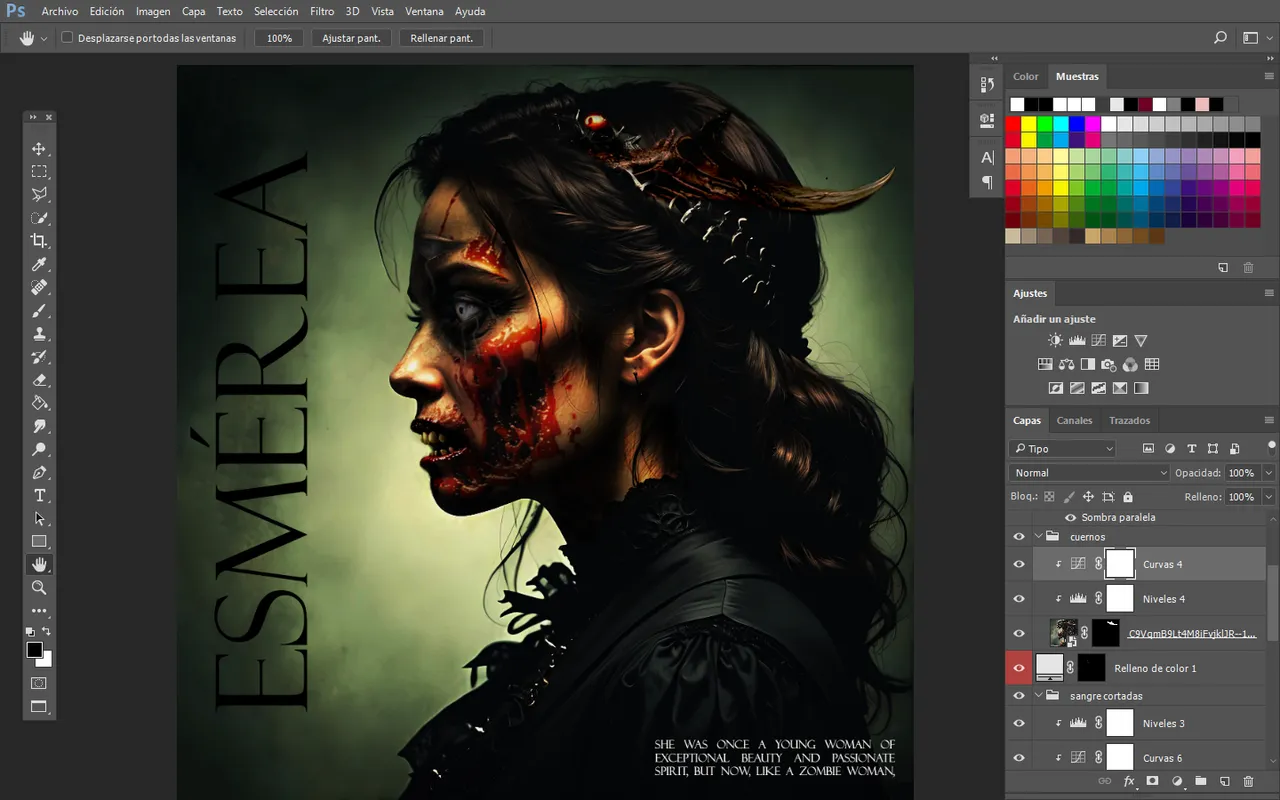Open the Opacidad slider dropdown arrow
Image resolution: width=1280 pixels, height=800 pixels.
pyautogui.click(x=1269, y=473)
